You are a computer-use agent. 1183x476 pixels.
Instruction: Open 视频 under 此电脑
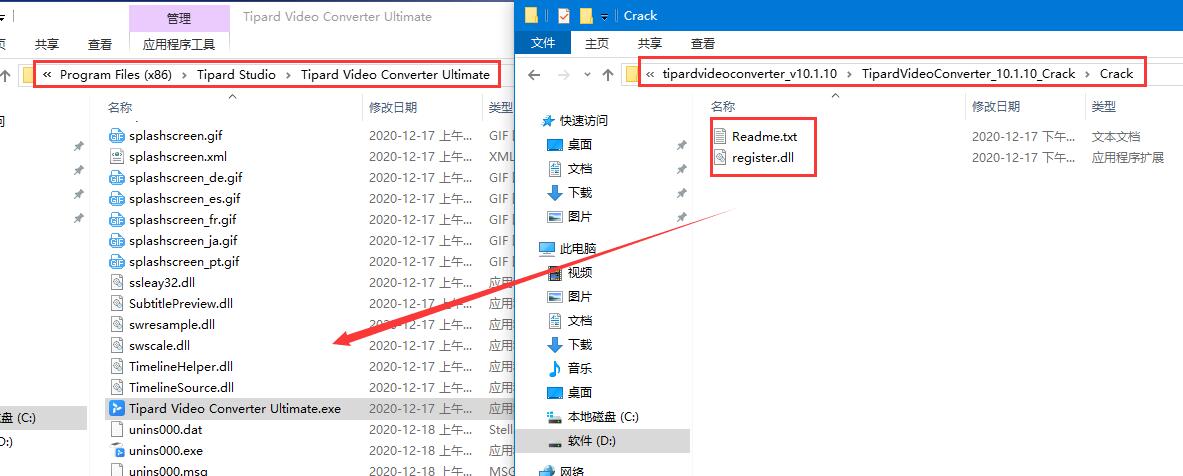[579, 272]
